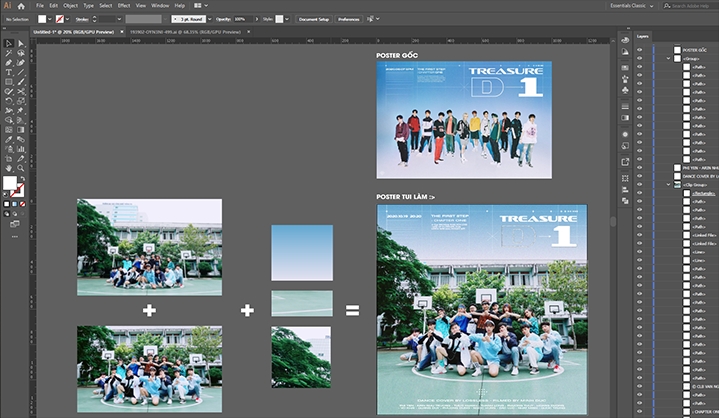Screen dimensions: 719x418
Task: Hide the POSTER GỐC layer item
Action: (x=640, y=50)
